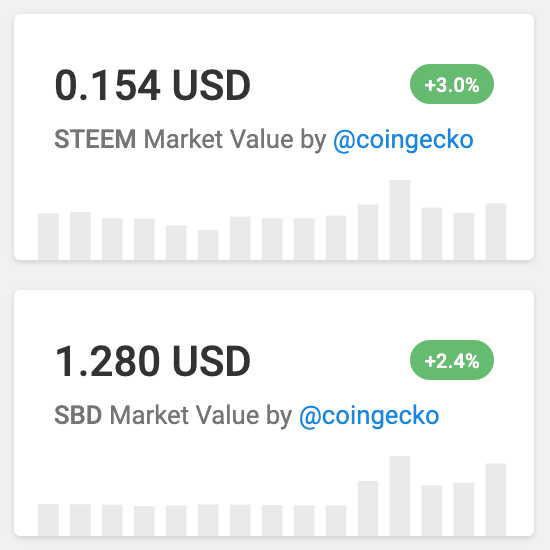550x550 pixels.
Task: Click the tallest bar in the SBD chart
Action: pos(400,496)
